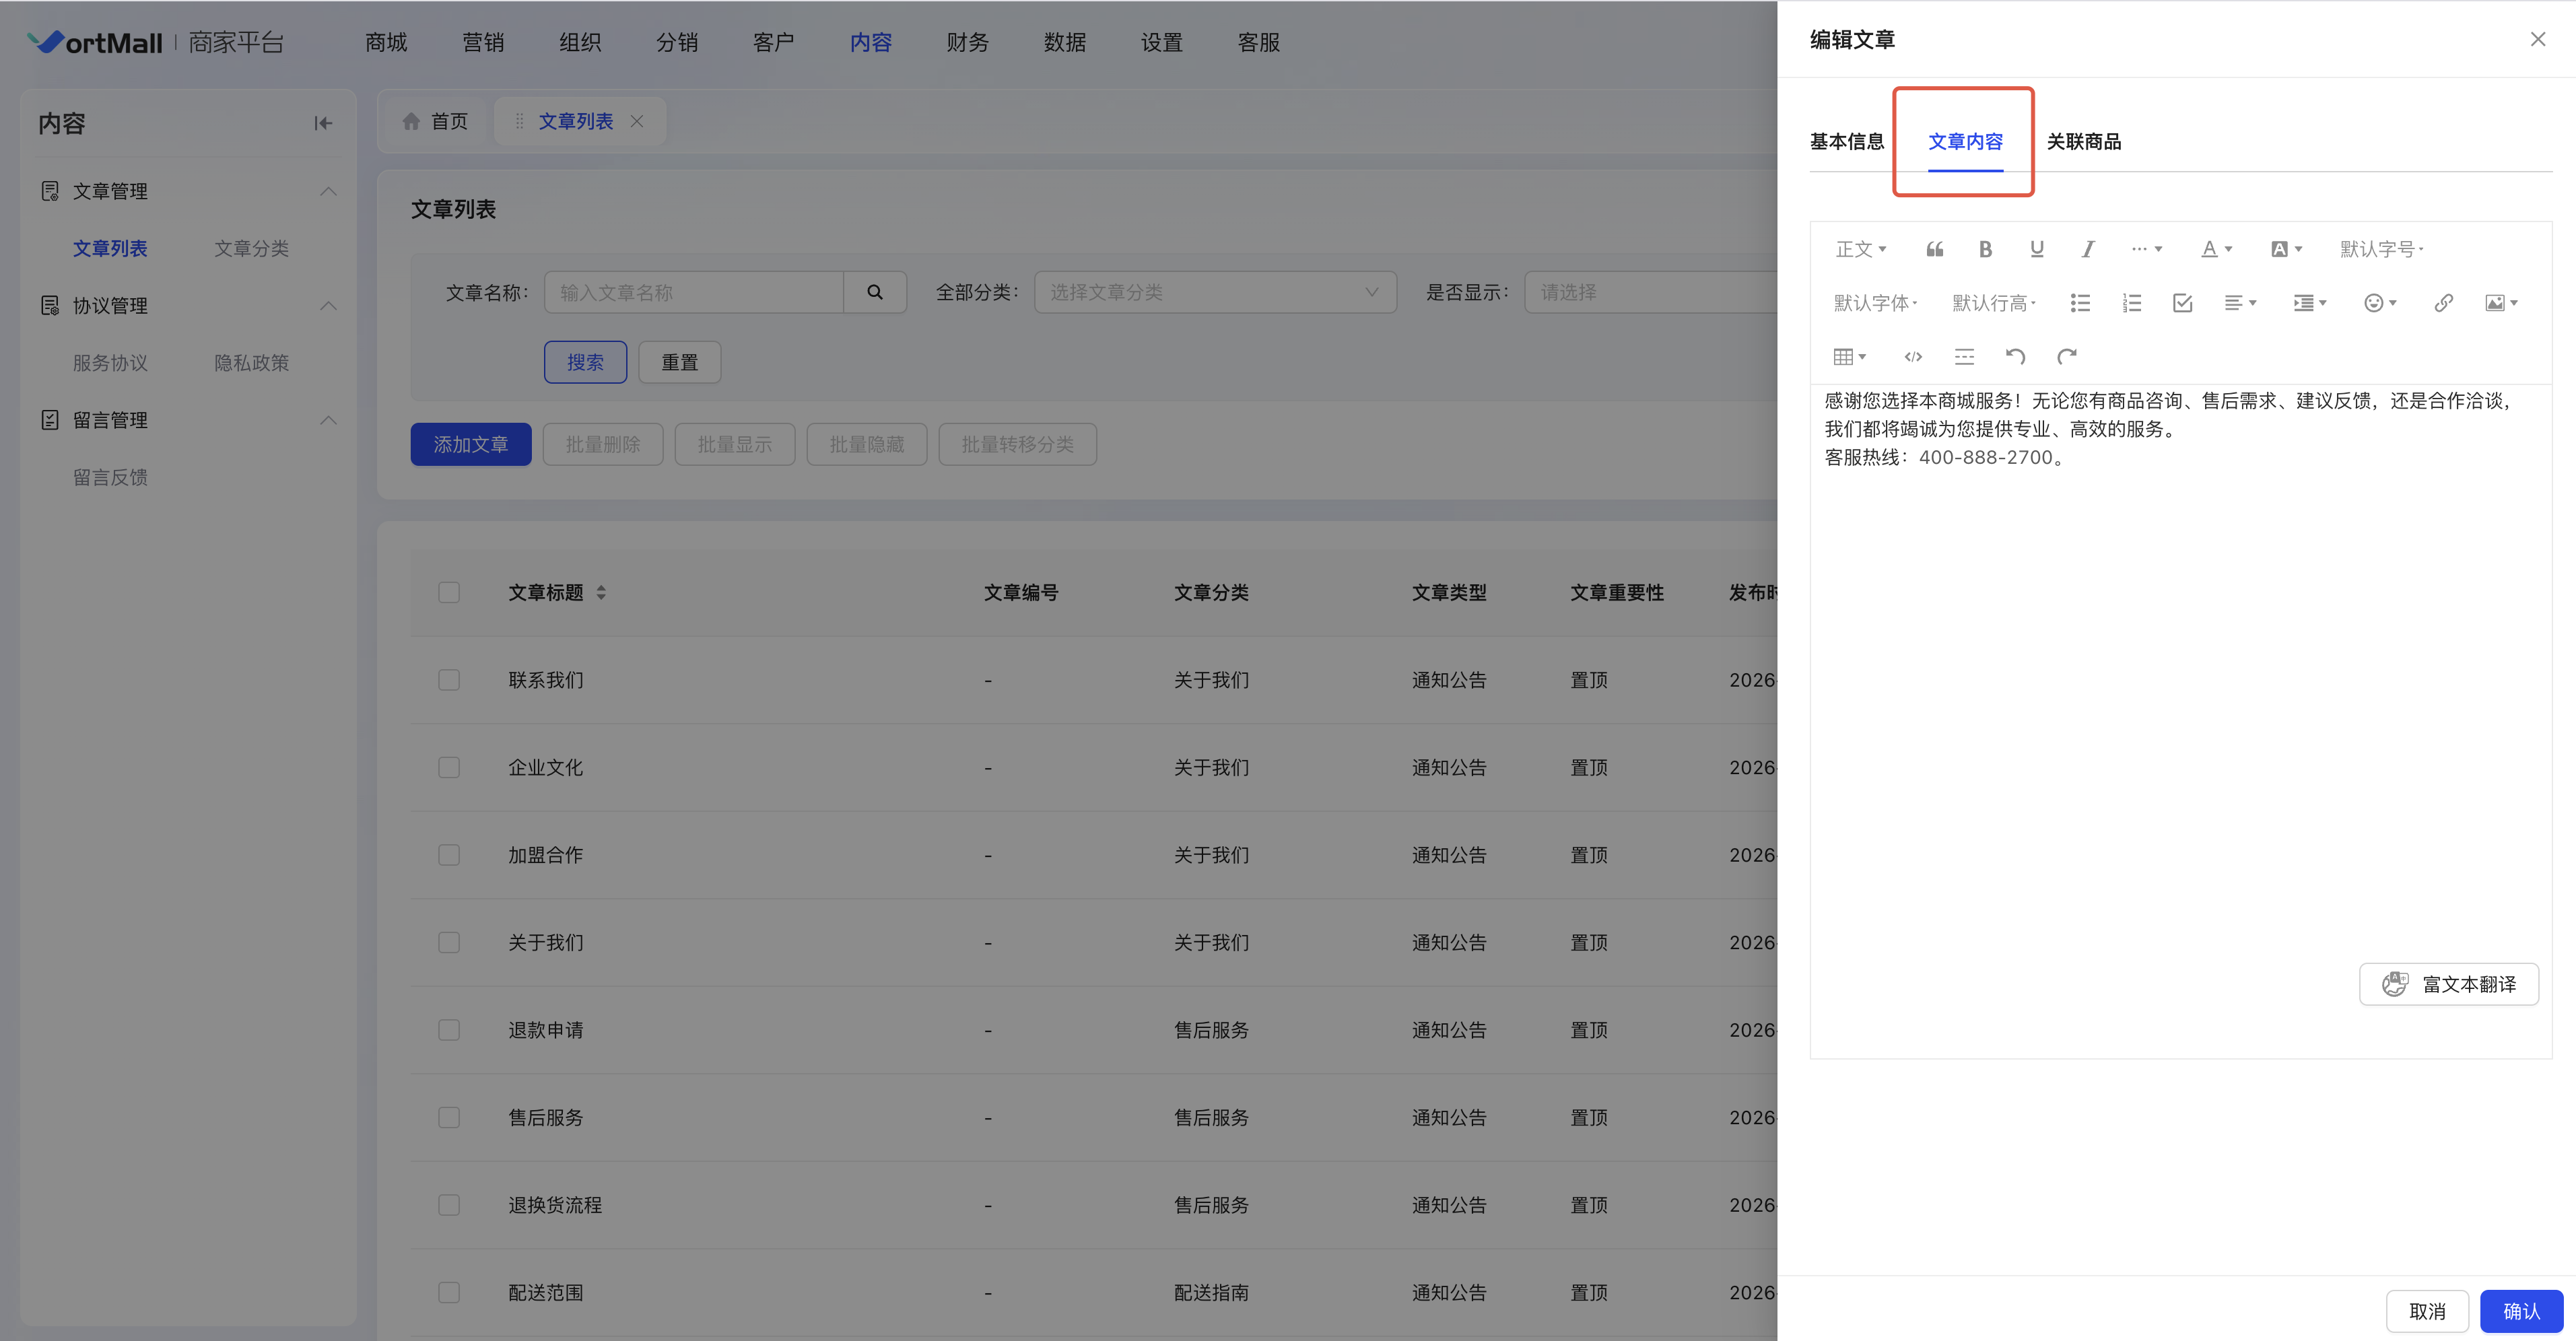The image size is (2576, 1341).
Task: Click the blockquote icon in editor
Action: 1934,249
